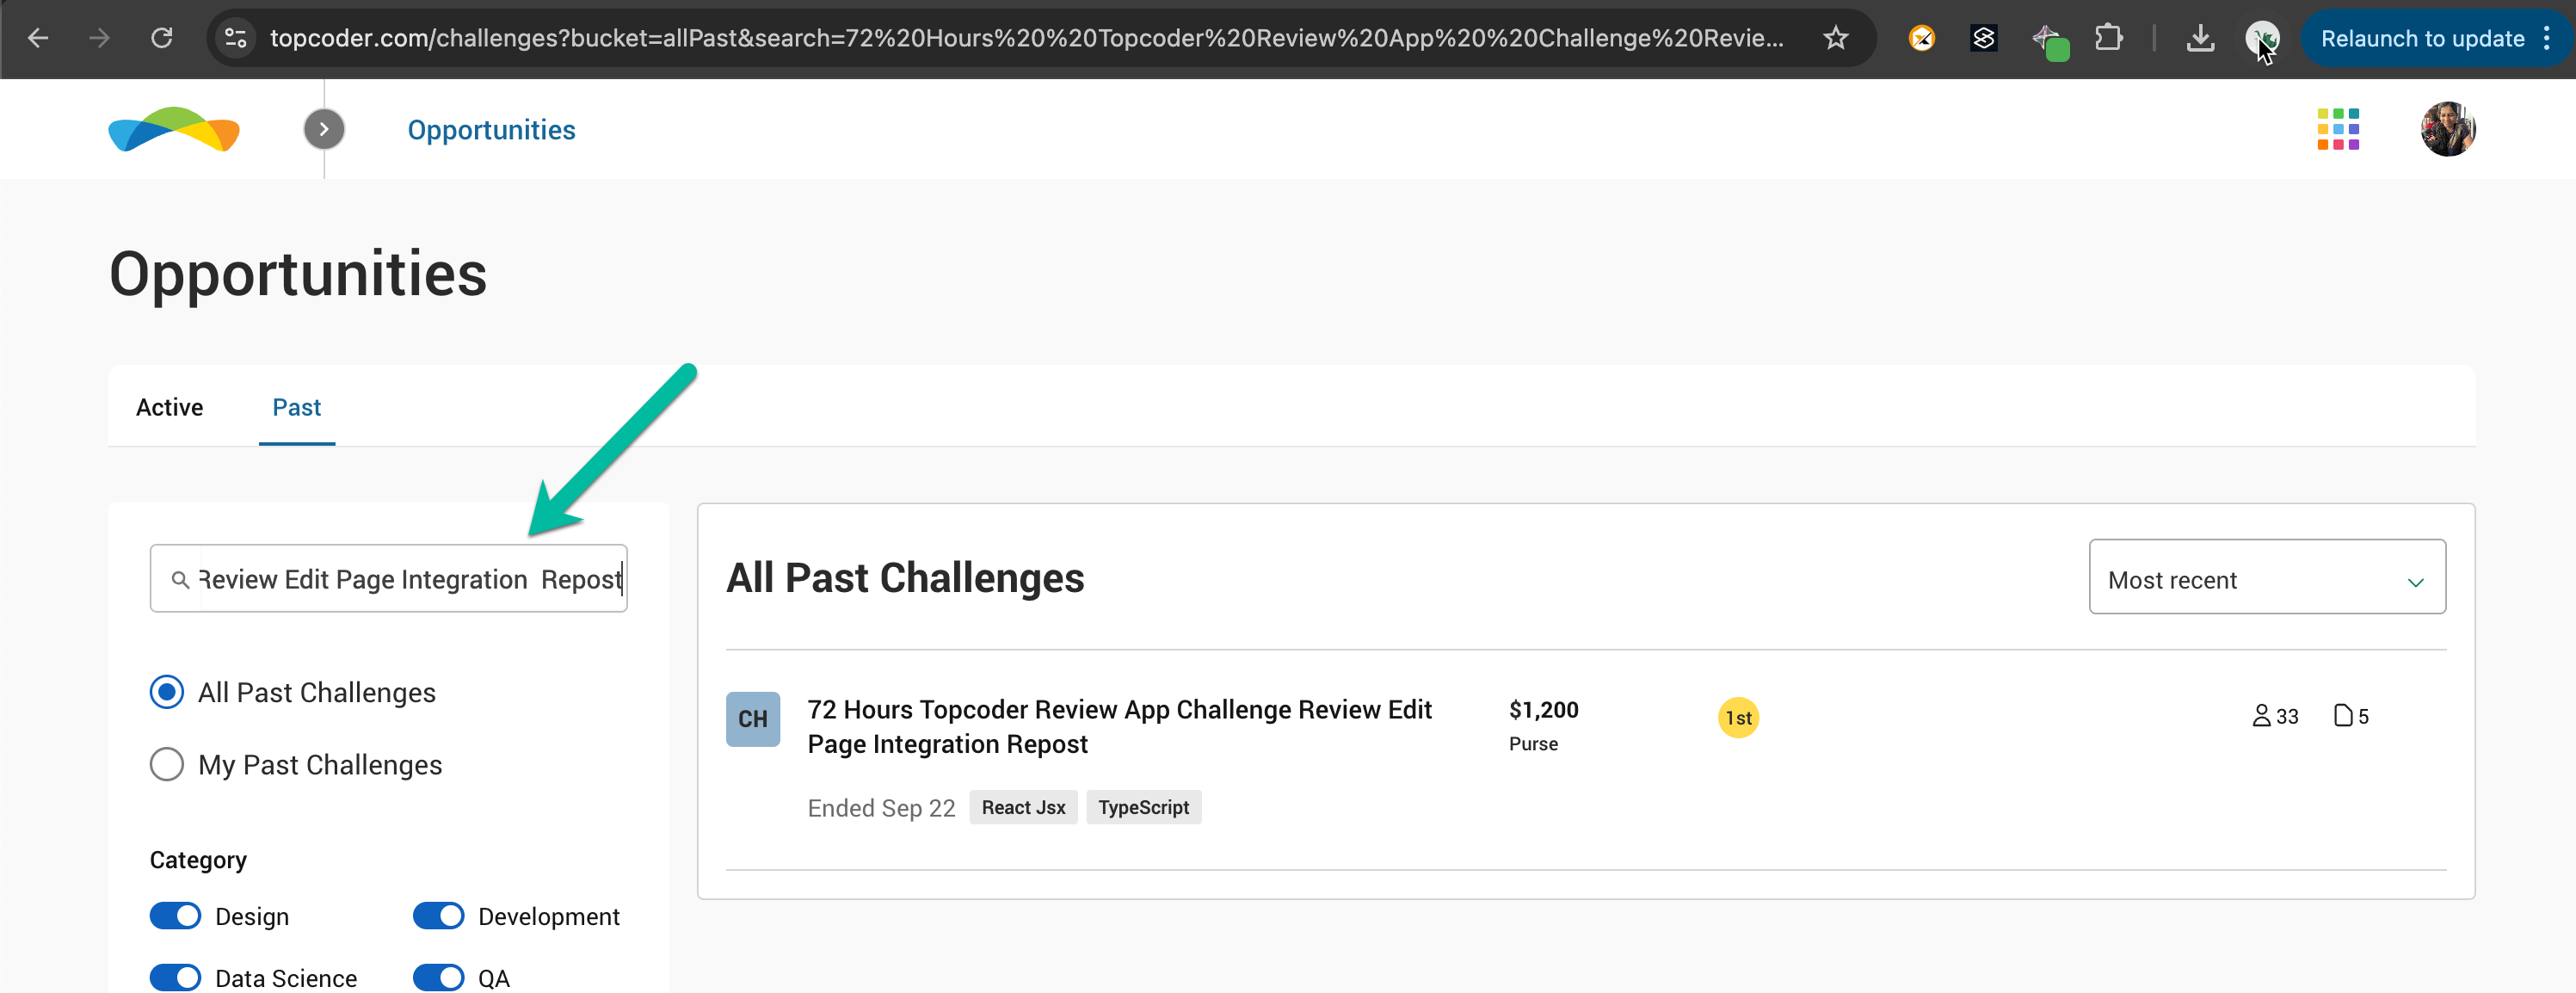Open the Most recent sort dropdown
Image resolution: width=2576 pixels, height=993 pixels.
pyautogui.click(x=2266, y=578)
